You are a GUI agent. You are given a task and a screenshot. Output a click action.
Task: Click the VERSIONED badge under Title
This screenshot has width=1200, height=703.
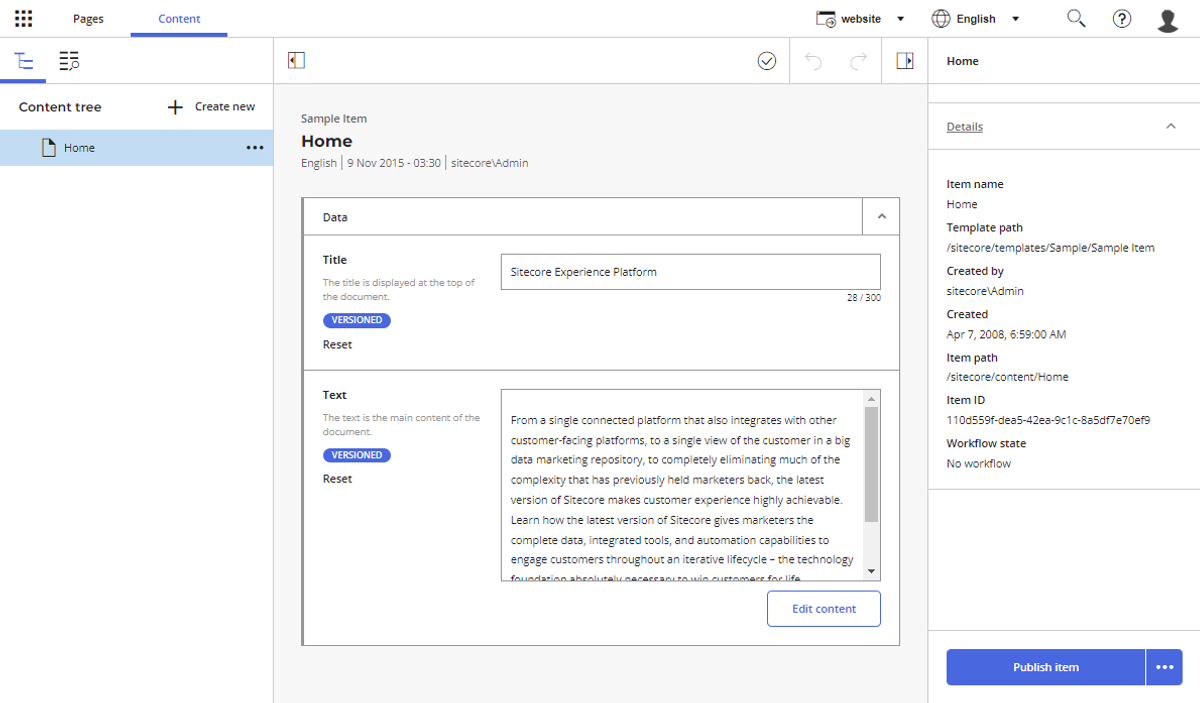356,320
